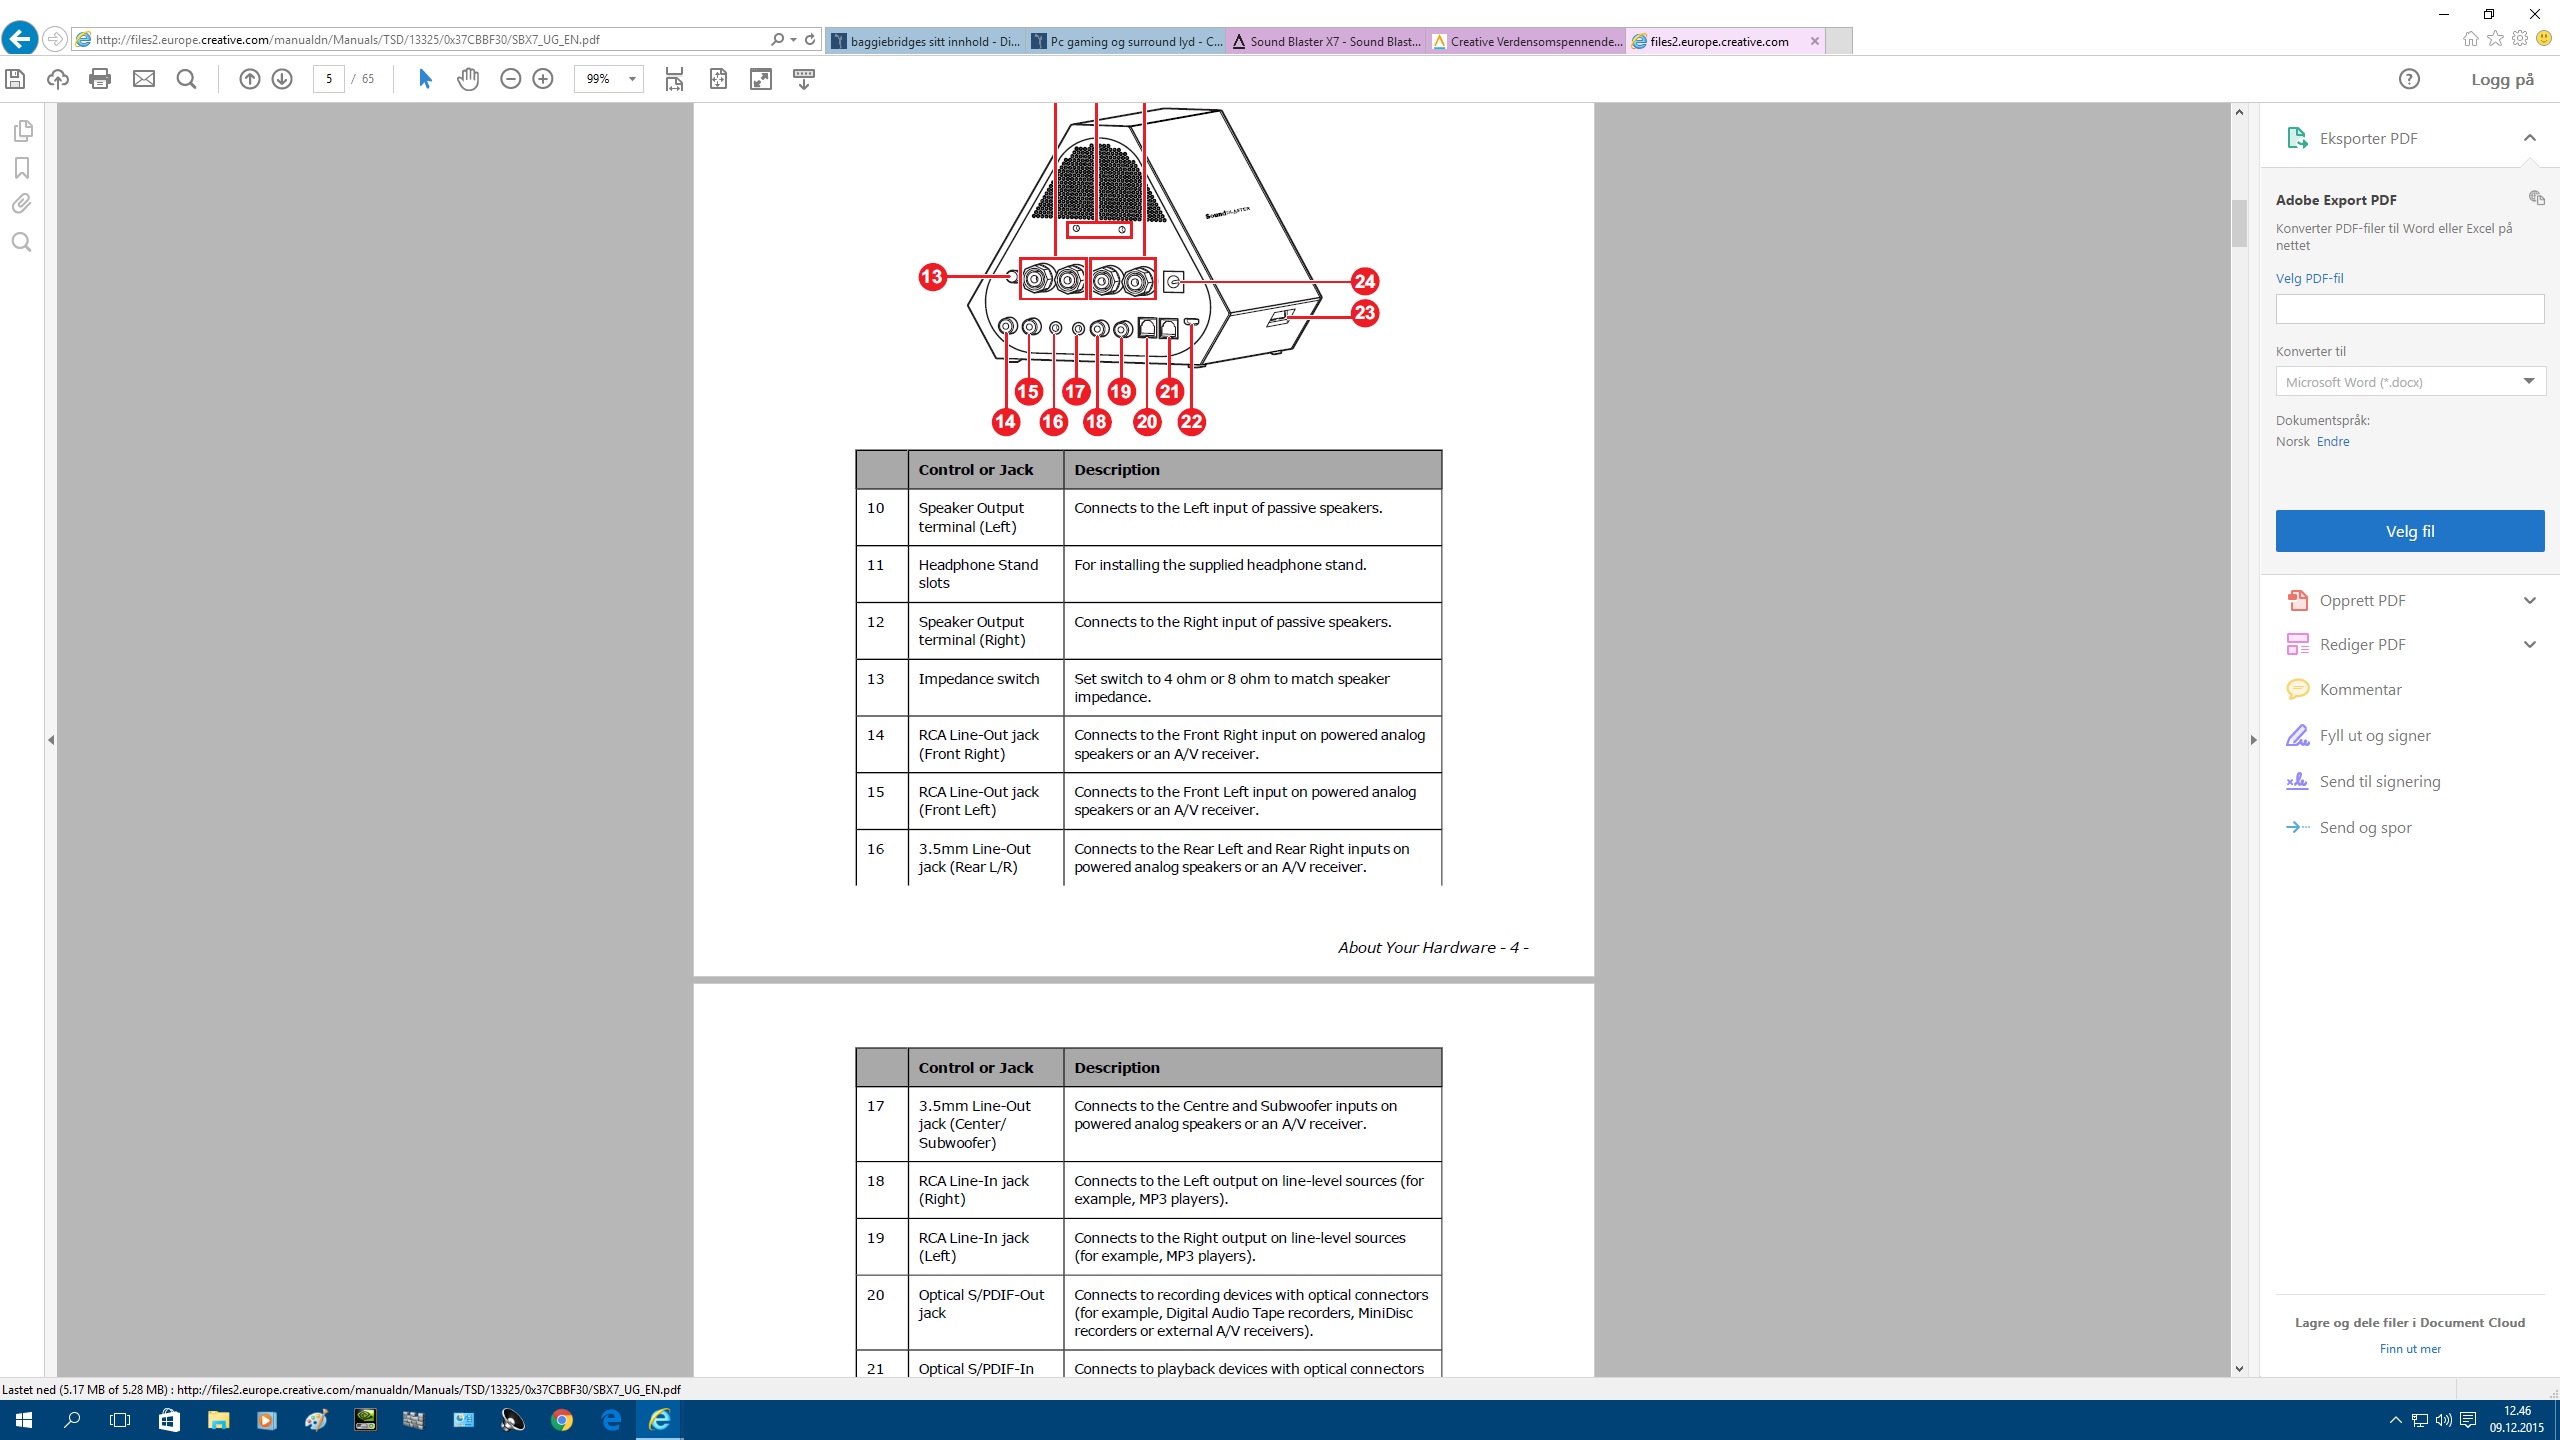Click the fit width scrolling icon
The height and width of the screenshot is (1440, 2560).
(675, 79)
